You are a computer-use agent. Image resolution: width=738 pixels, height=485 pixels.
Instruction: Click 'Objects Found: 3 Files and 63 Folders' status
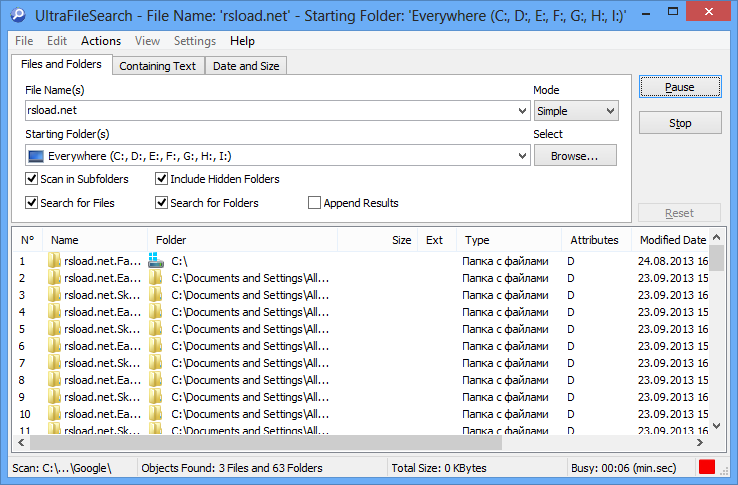[232, 468]
